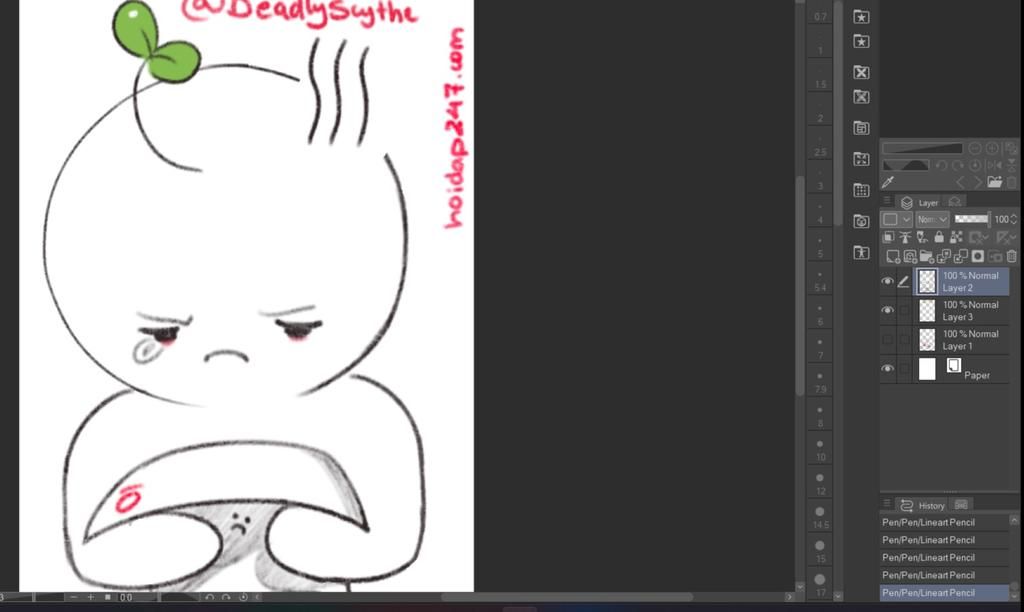This screenshot has height=612, width=1024.
Task: Select brush size 10 preset
Action: coord(820,450)
